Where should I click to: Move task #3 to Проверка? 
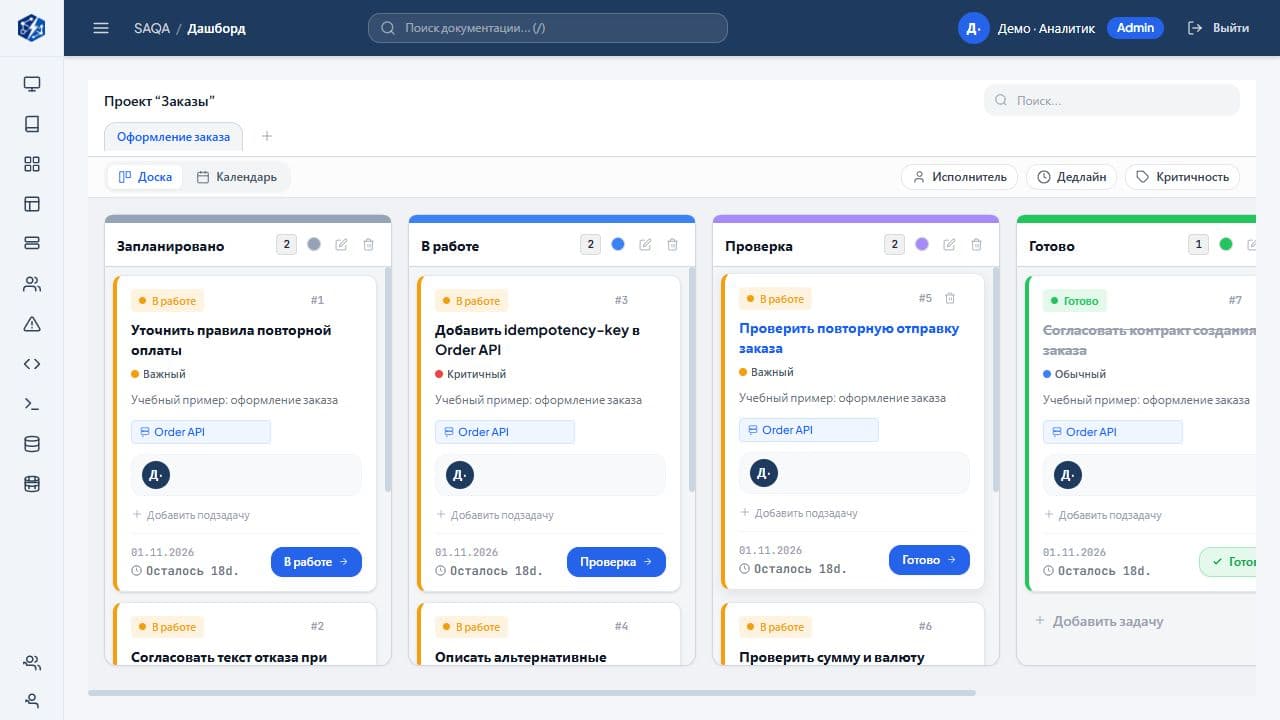tap(616, 562)
